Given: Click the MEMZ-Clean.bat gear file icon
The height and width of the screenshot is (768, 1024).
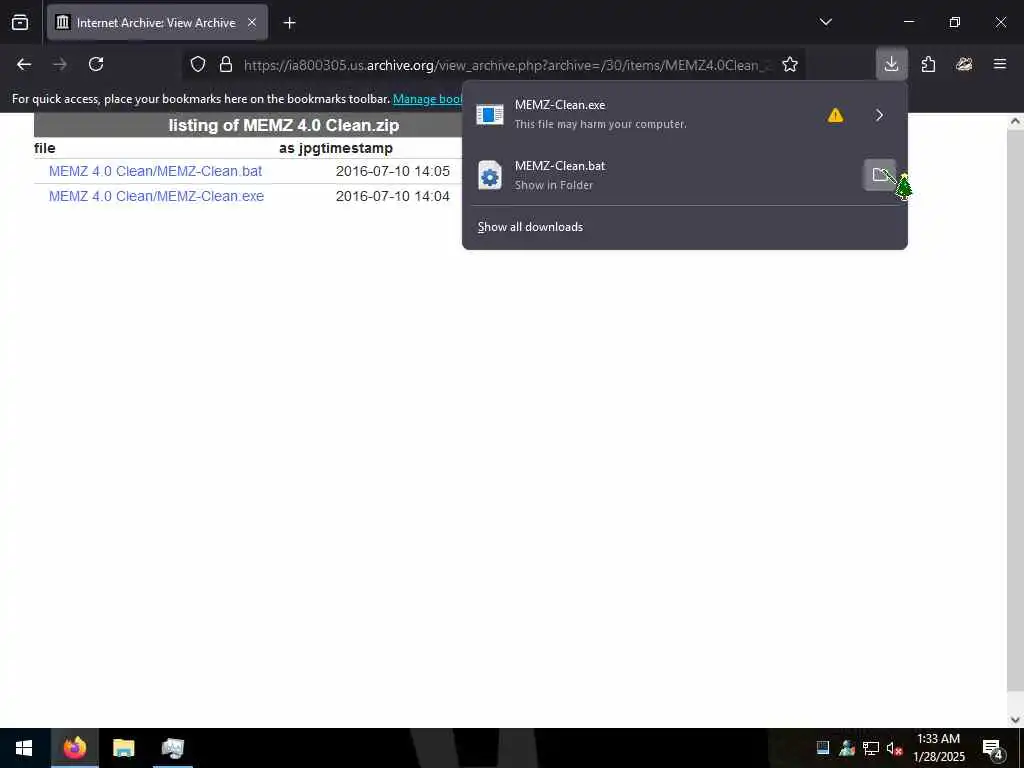Looking at the screenshot, I should tap(490, 175).
